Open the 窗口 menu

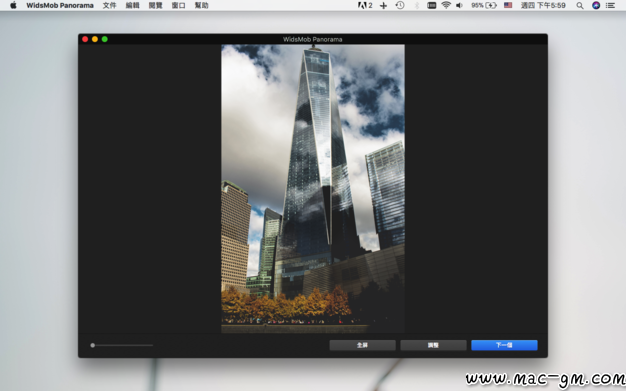[x=178, y=5]
